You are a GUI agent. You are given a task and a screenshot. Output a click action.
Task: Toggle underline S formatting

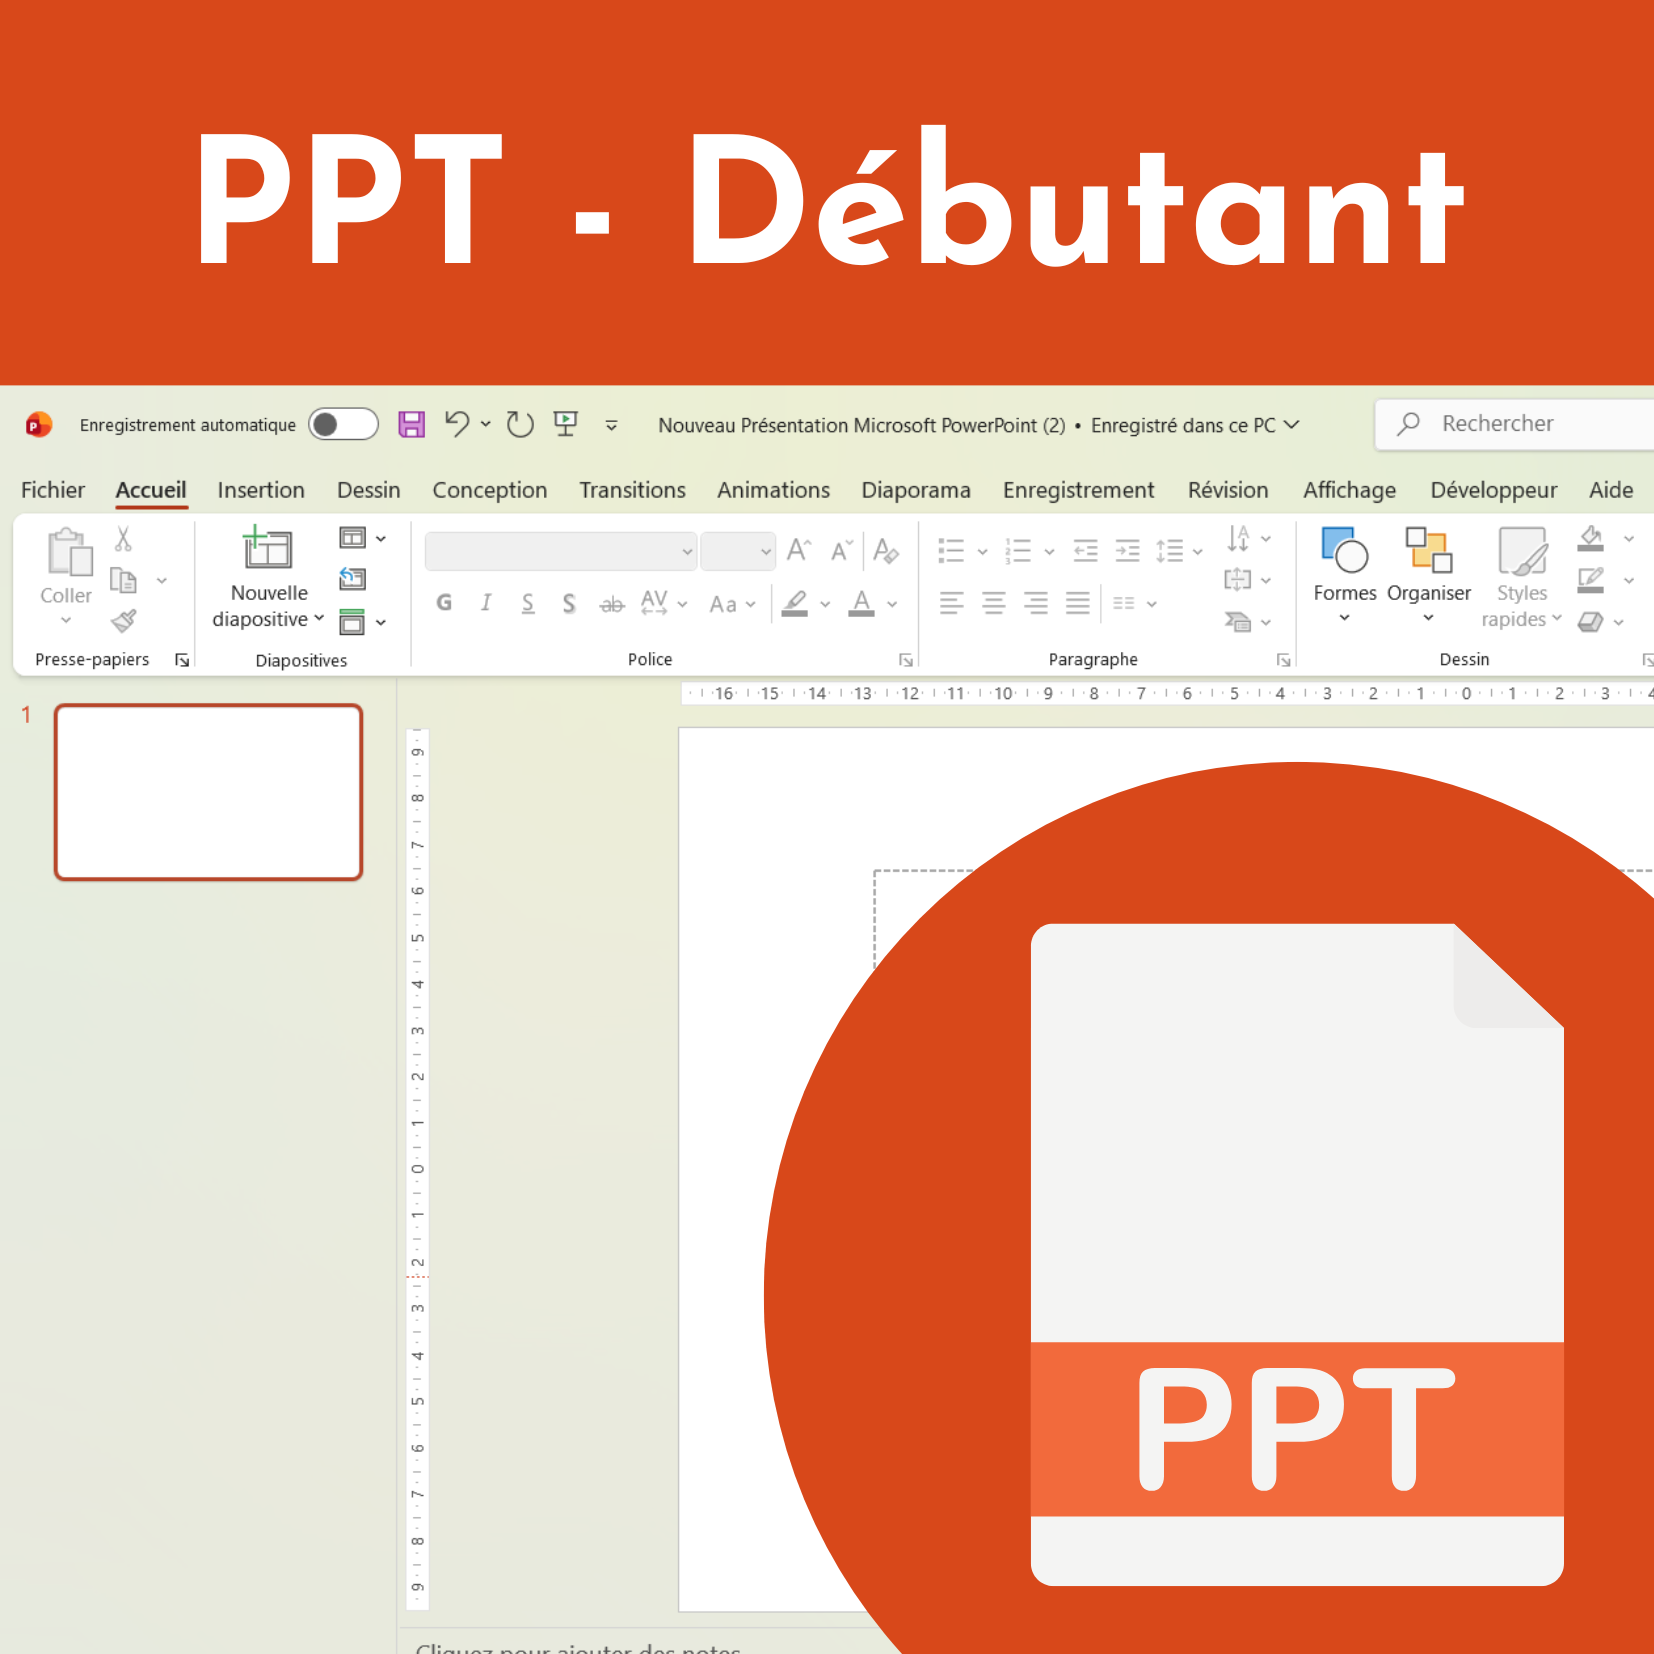[528, 603]
